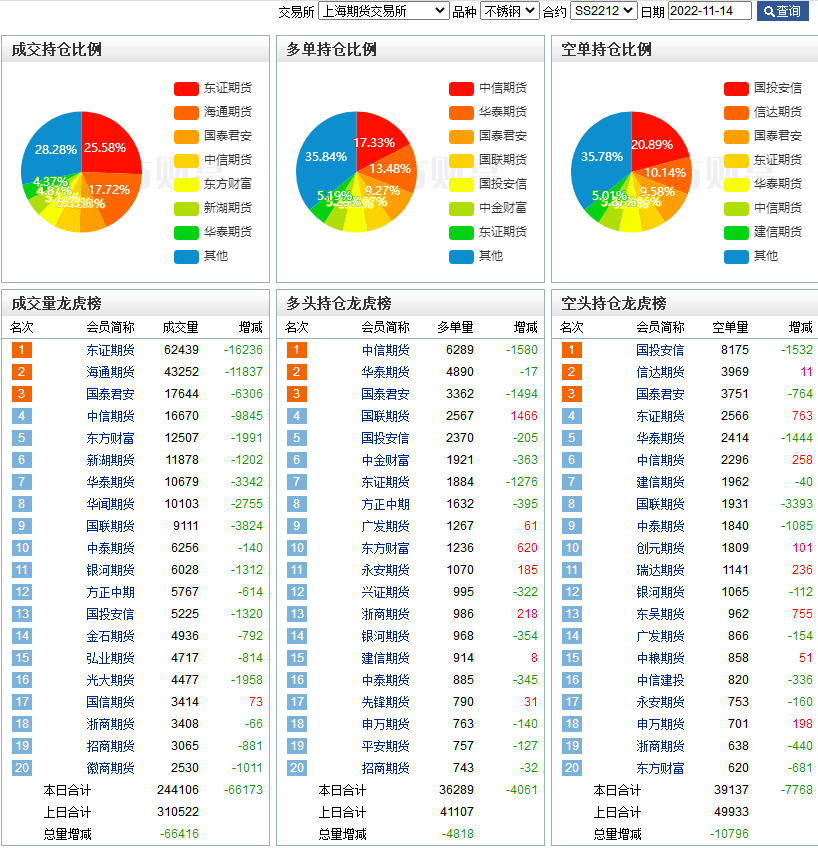Click green 建信期货 legend swatch

(x=736, y=233)
